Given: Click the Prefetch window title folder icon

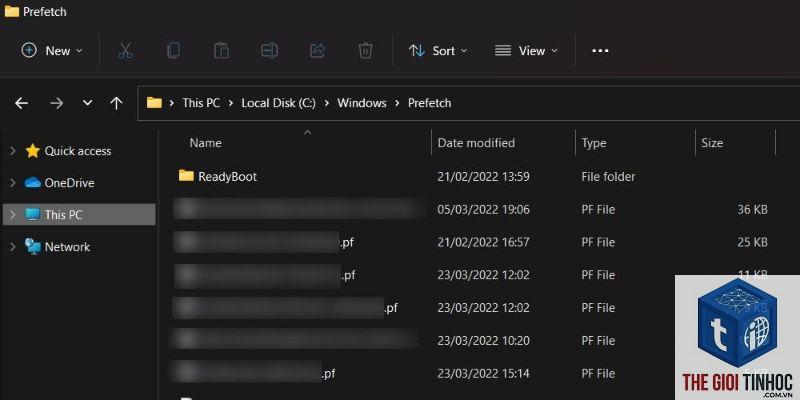Looking at the screenshot, I should 12,11.
